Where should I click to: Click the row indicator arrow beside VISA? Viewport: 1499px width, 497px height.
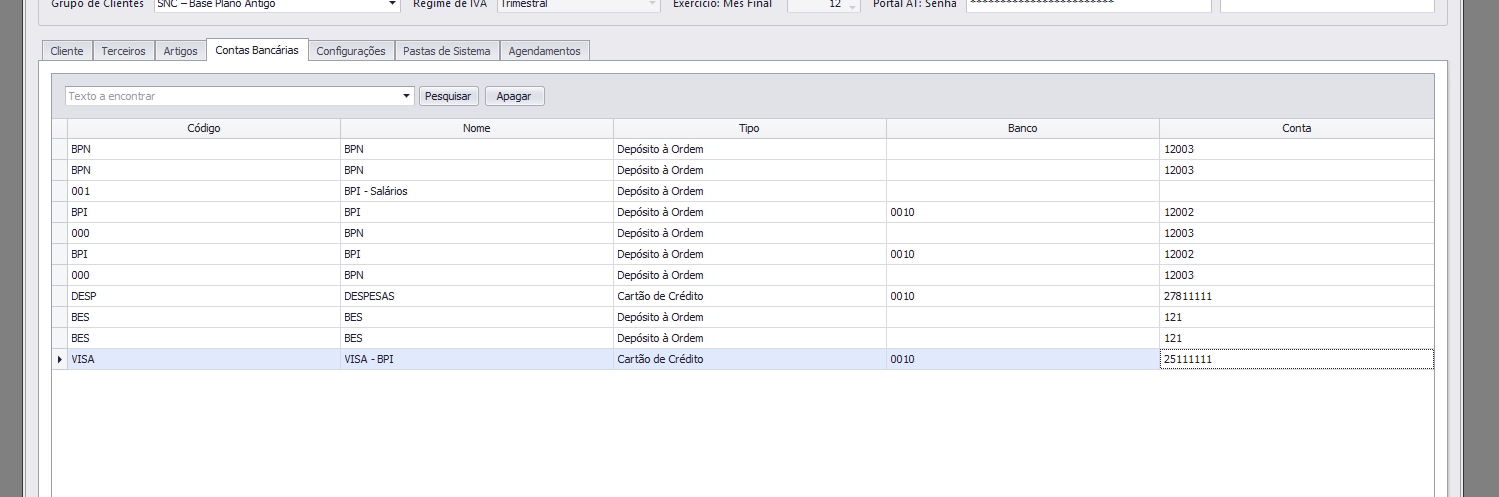coord(60,359)
